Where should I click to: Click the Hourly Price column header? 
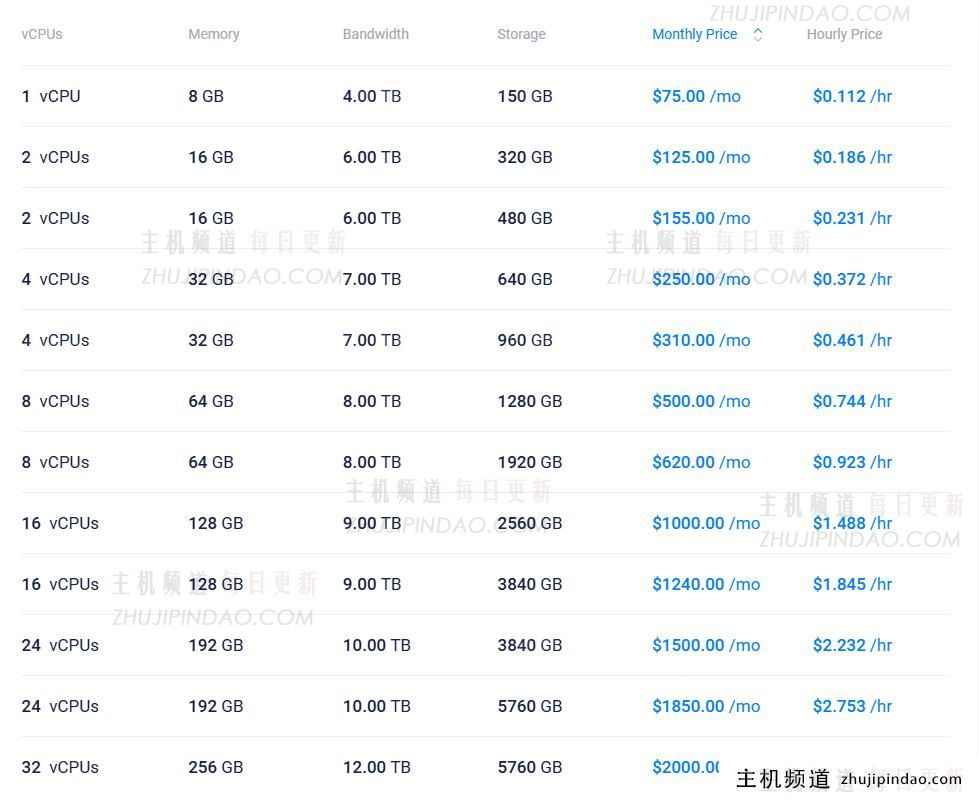tap(844, 34)
